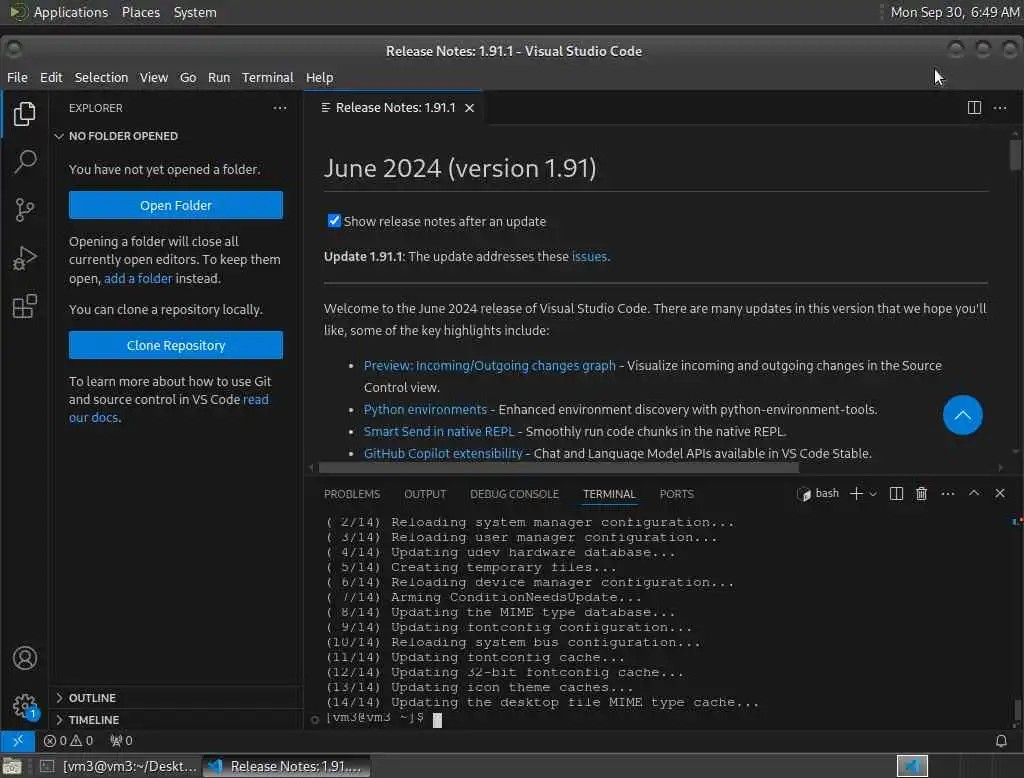Open the Python environments link
The image size is (1024, 778).
pos(425,410)
